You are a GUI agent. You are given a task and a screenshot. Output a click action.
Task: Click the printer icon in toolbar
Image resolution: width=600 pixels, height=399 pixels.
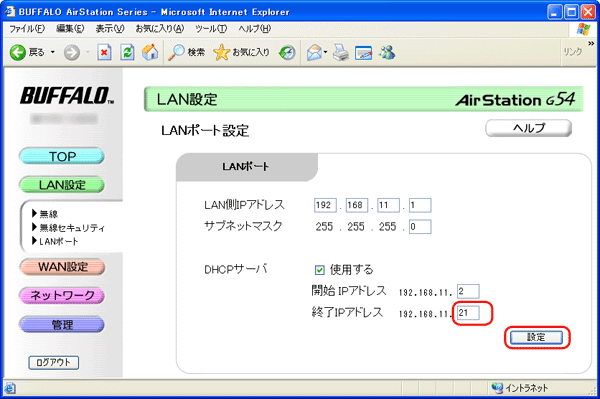pos(341,52)
